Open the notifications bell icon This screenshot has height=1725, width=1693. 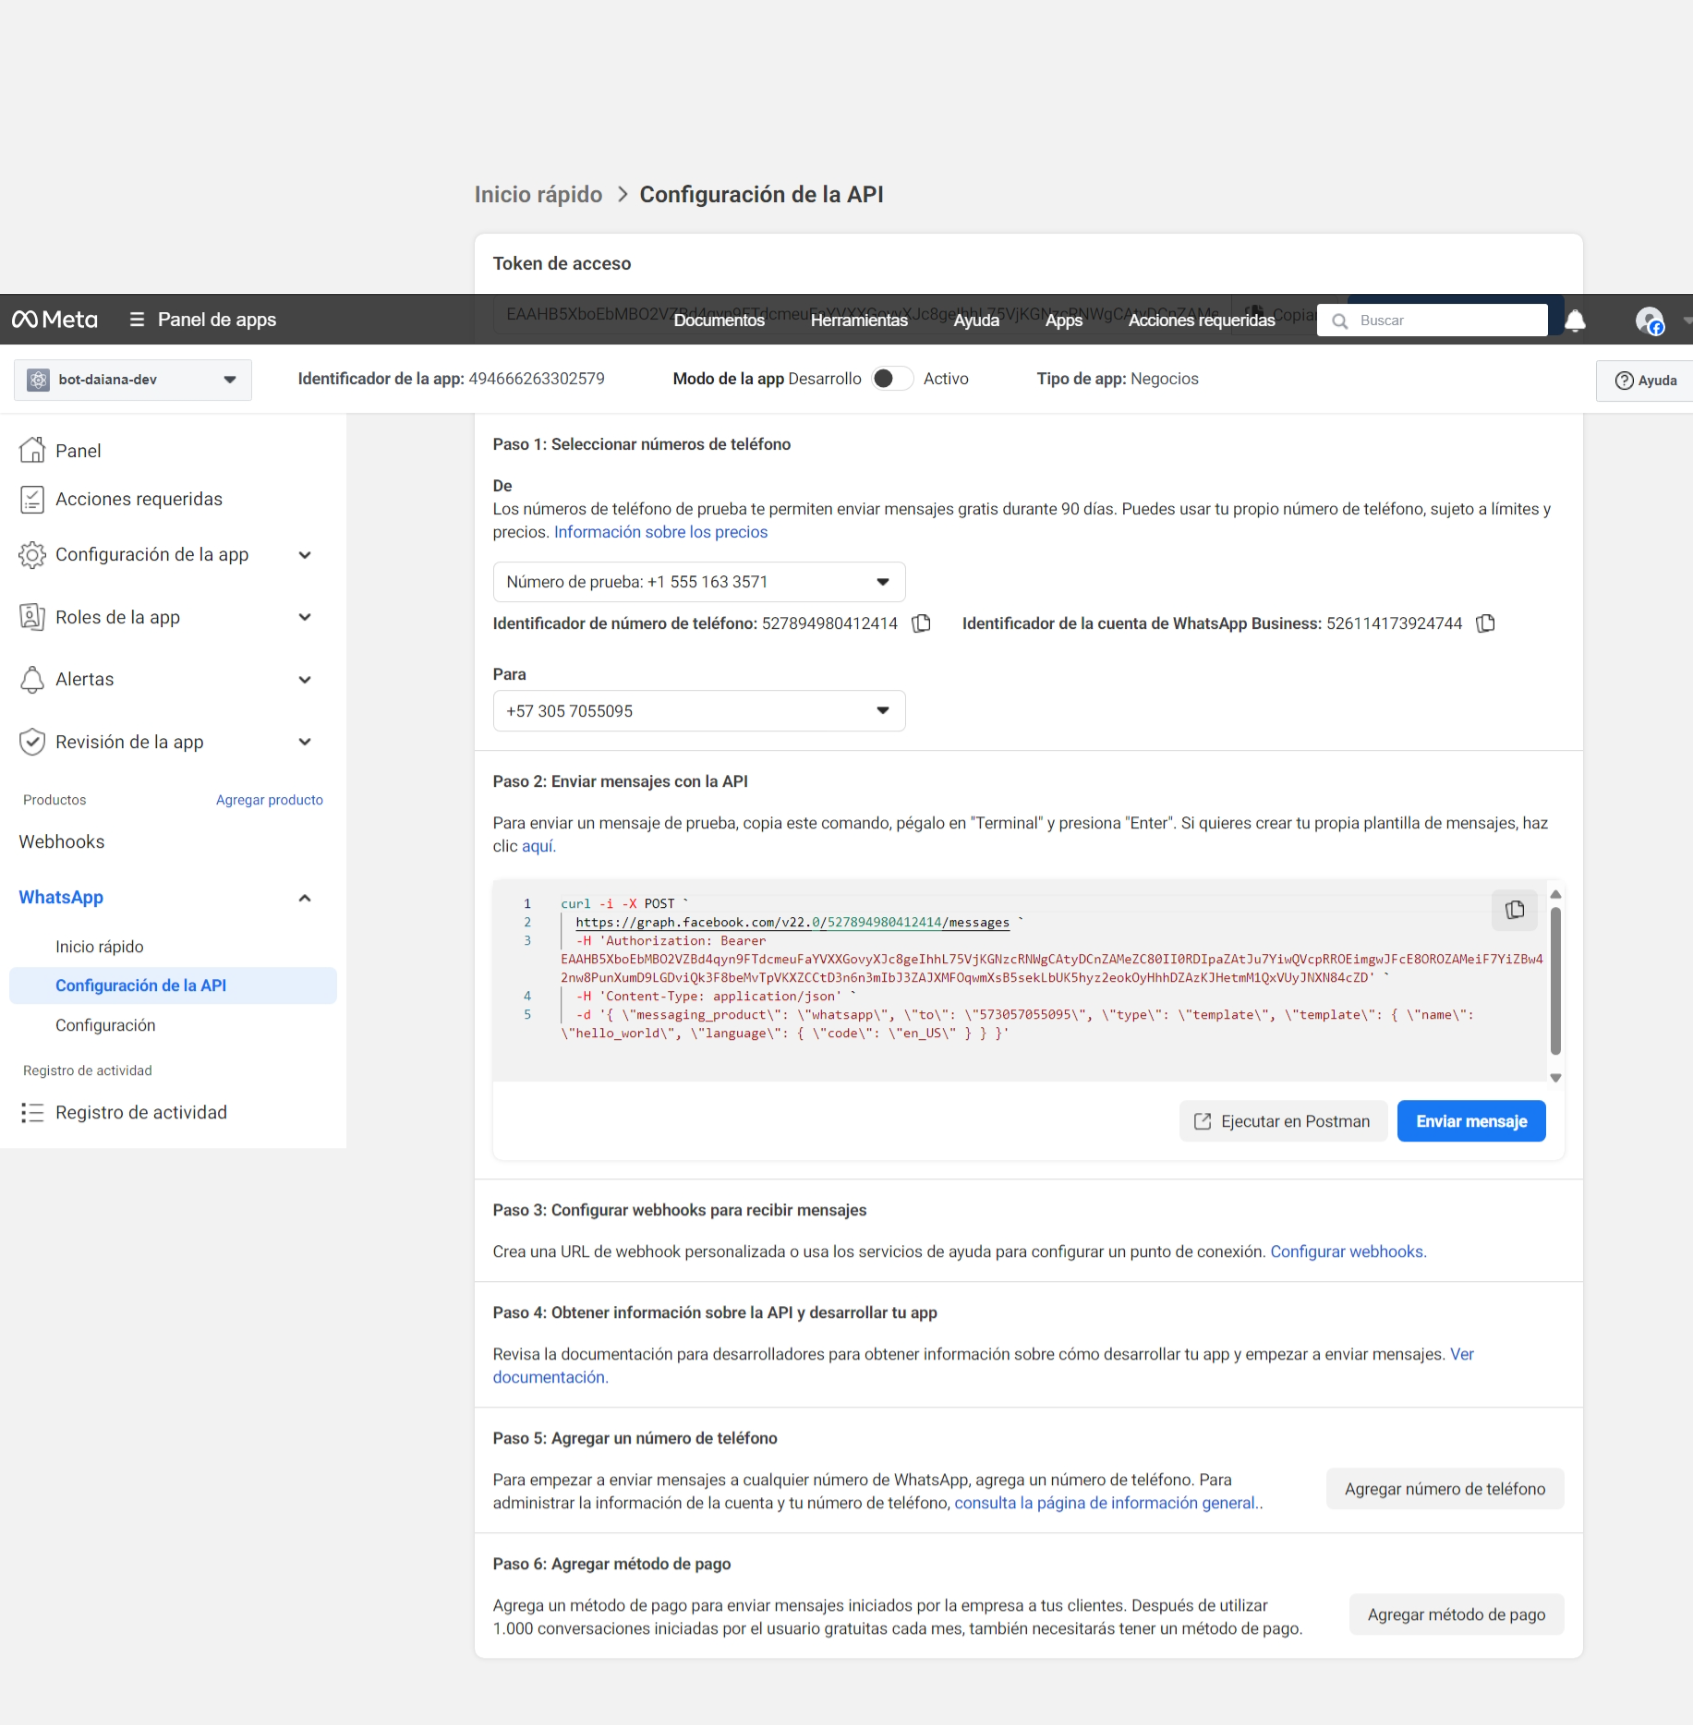[x=1575, y=320]
